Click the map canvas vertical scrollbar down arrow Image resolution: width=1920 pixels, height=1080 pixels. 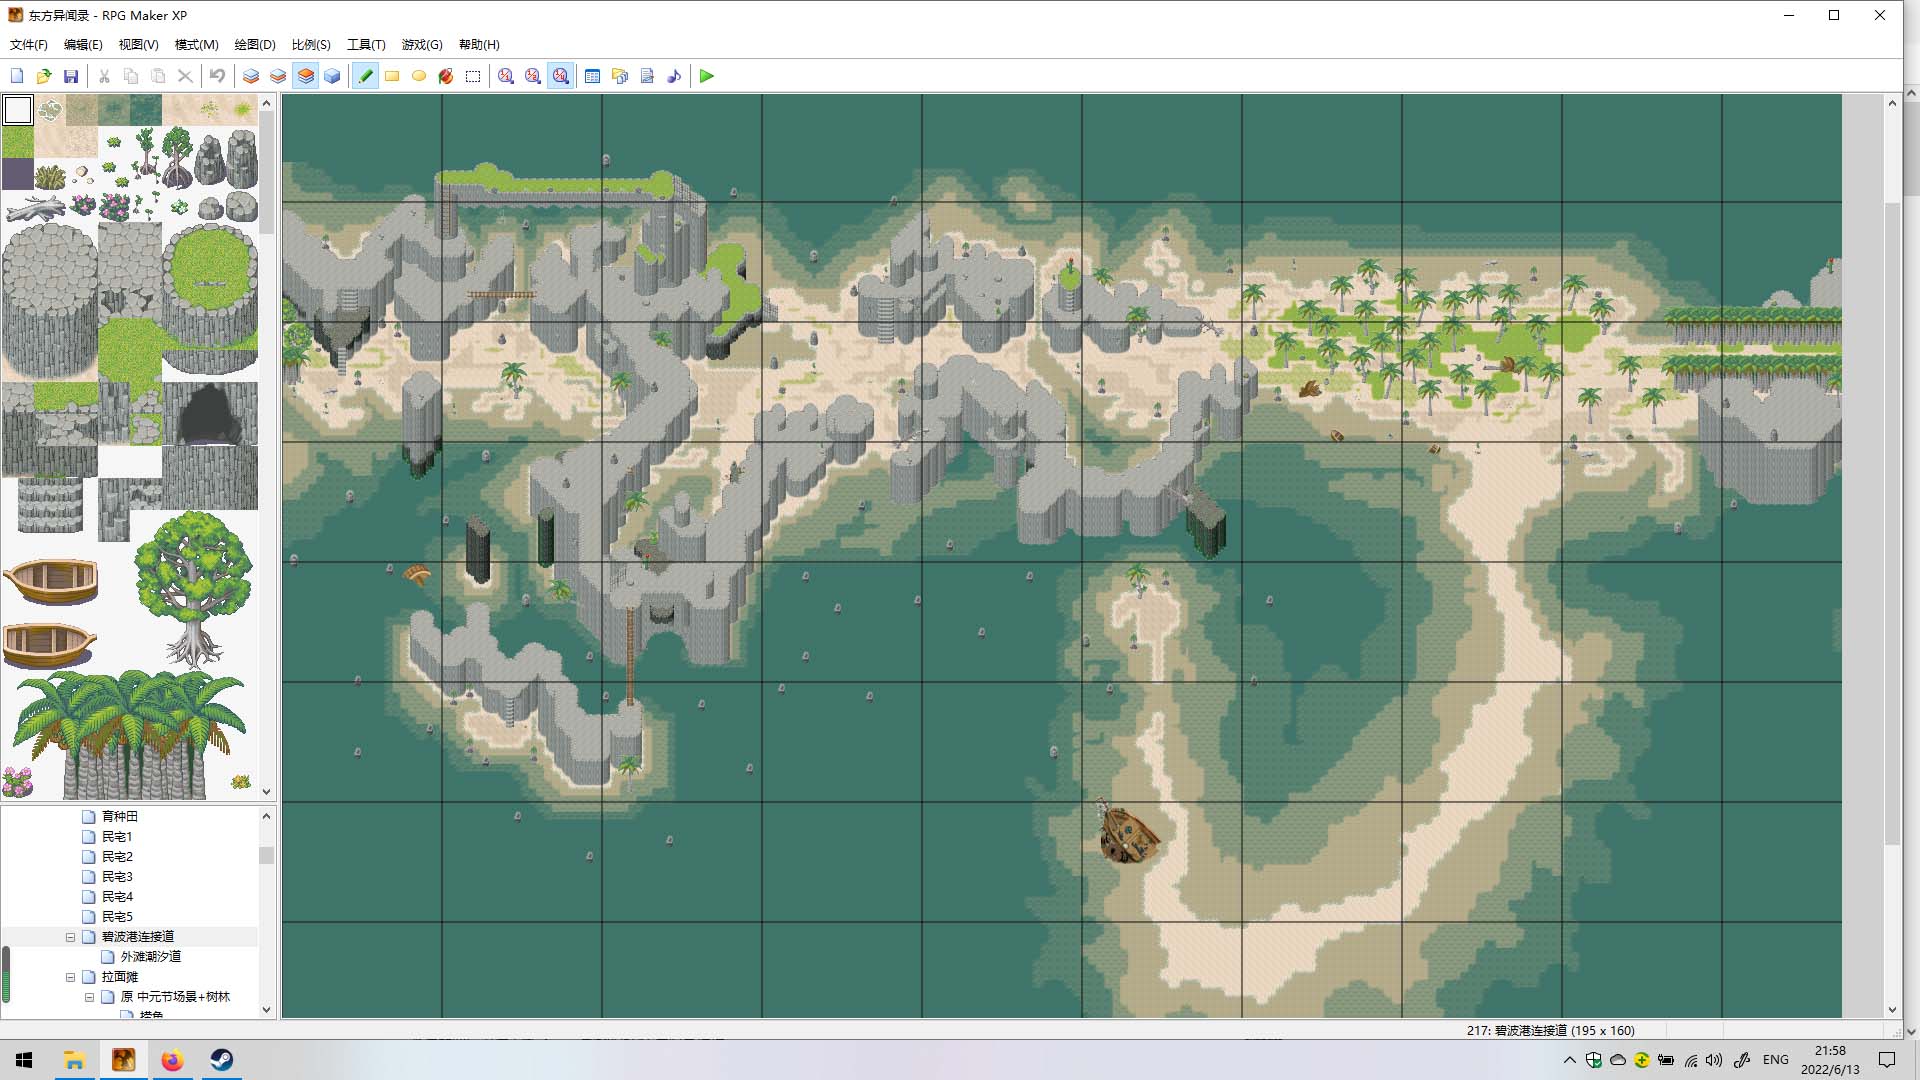click(1892, 1010)
